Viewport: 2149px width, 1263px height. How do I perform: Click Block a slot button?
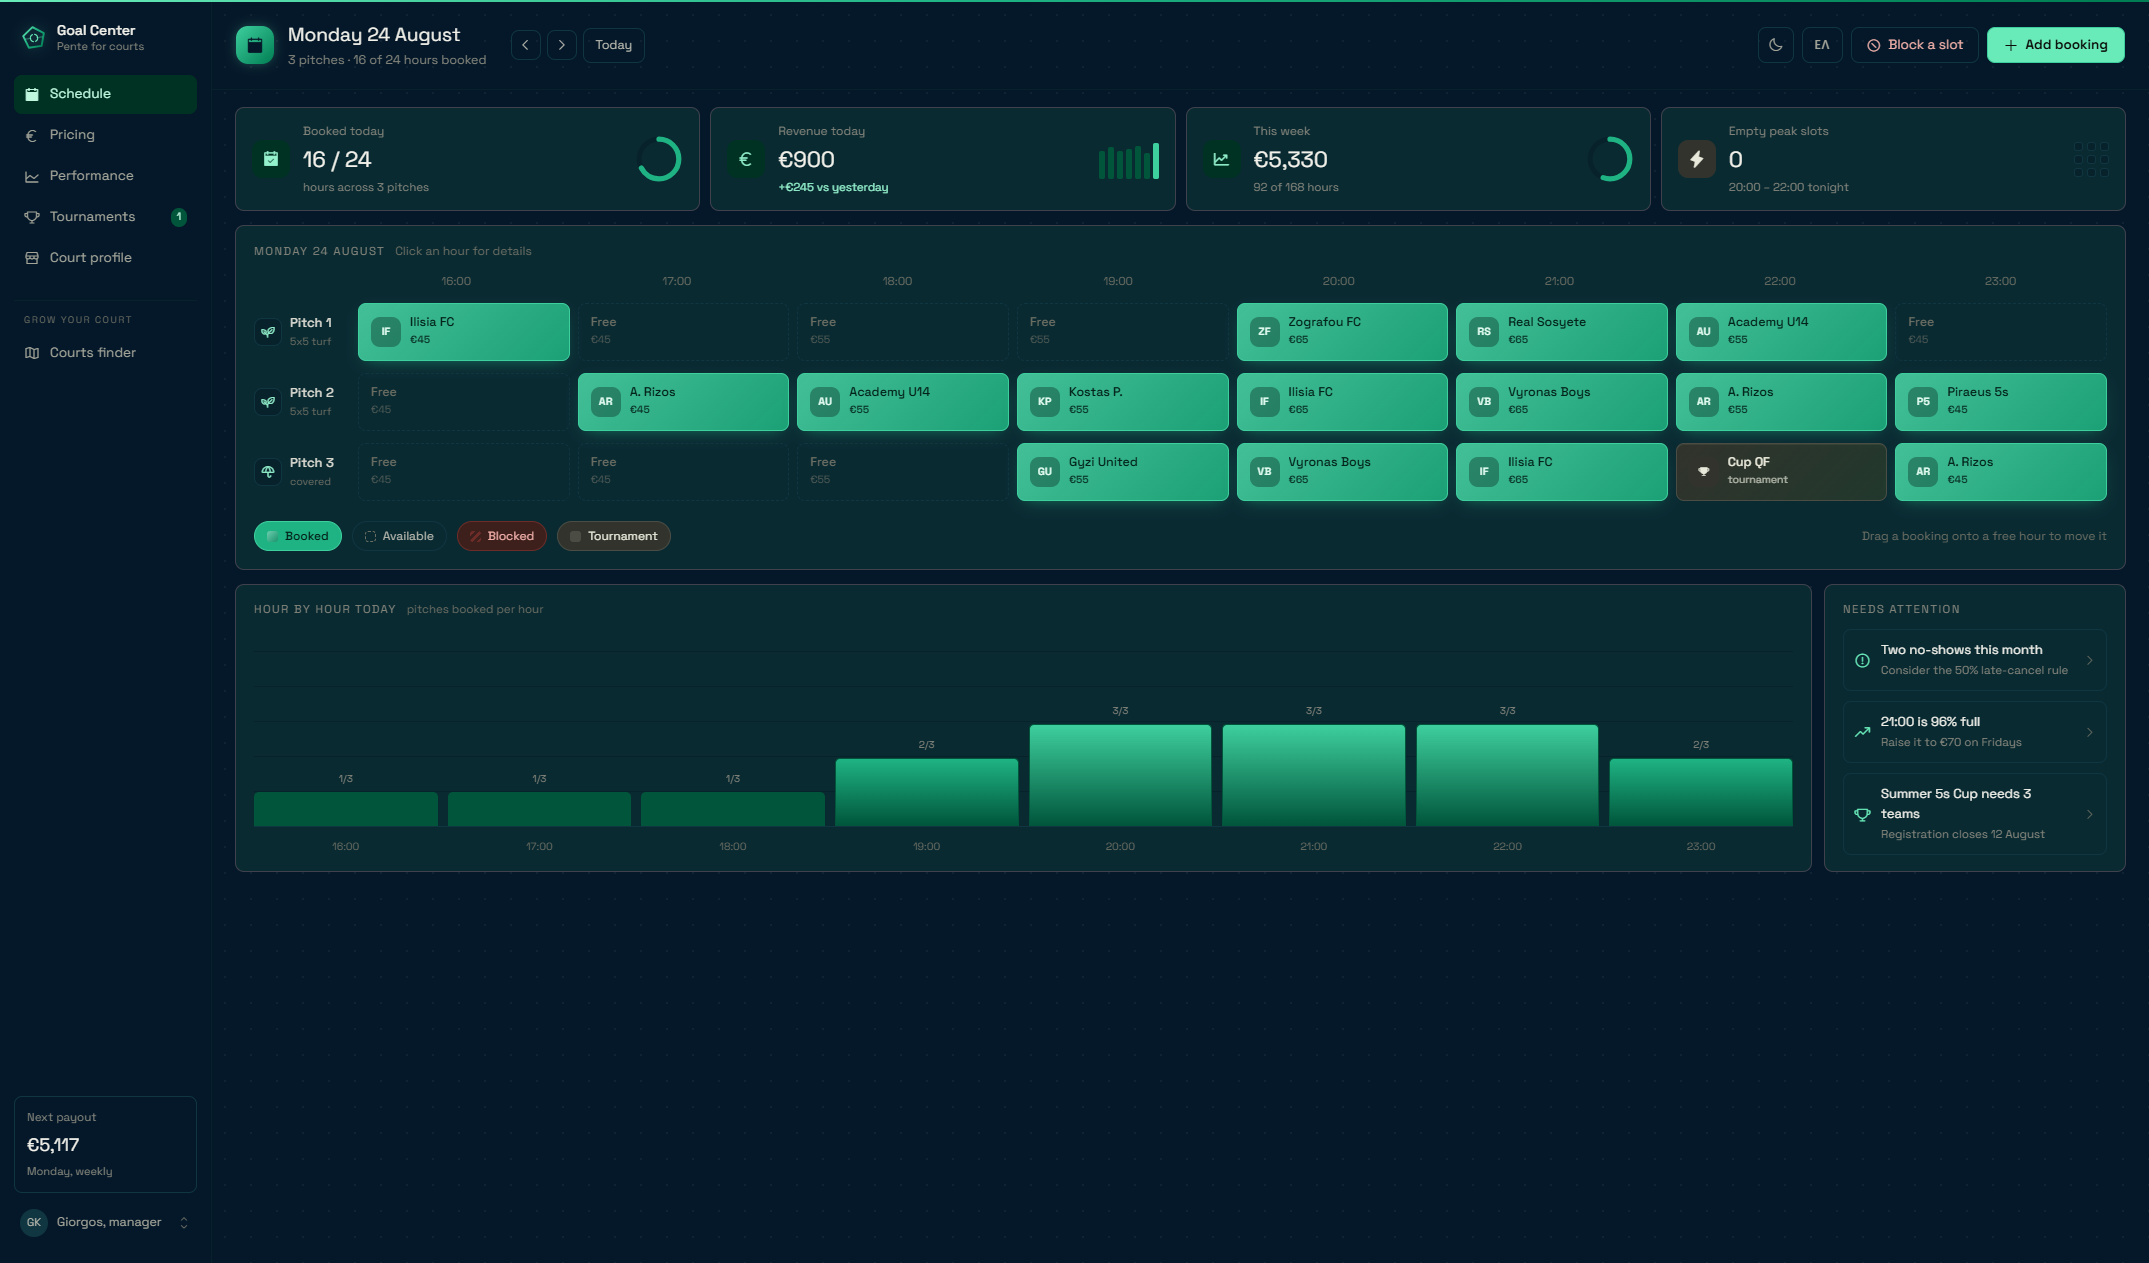pyautogui.click(x=1914, y=45)
